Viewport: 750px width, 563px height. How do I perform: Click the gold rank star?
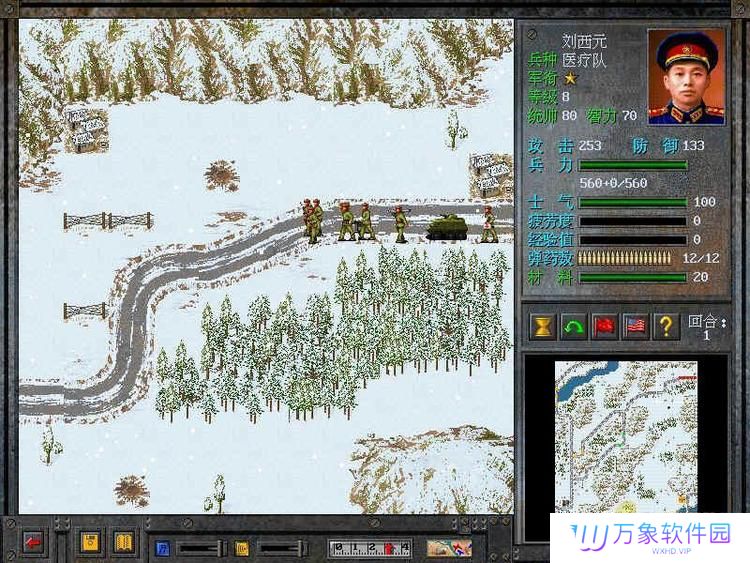click(x=570, y=78)
